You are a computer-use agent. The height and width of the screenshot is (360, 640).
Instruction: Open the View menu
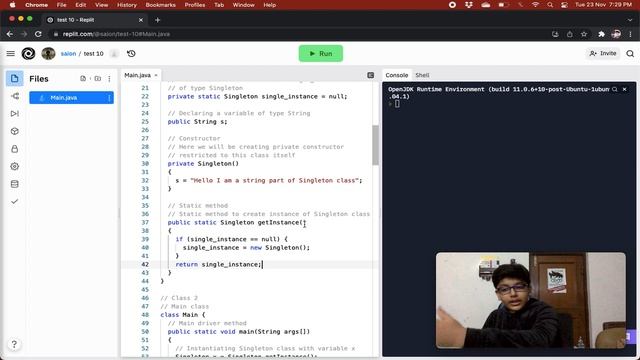(x=101, y=5)
